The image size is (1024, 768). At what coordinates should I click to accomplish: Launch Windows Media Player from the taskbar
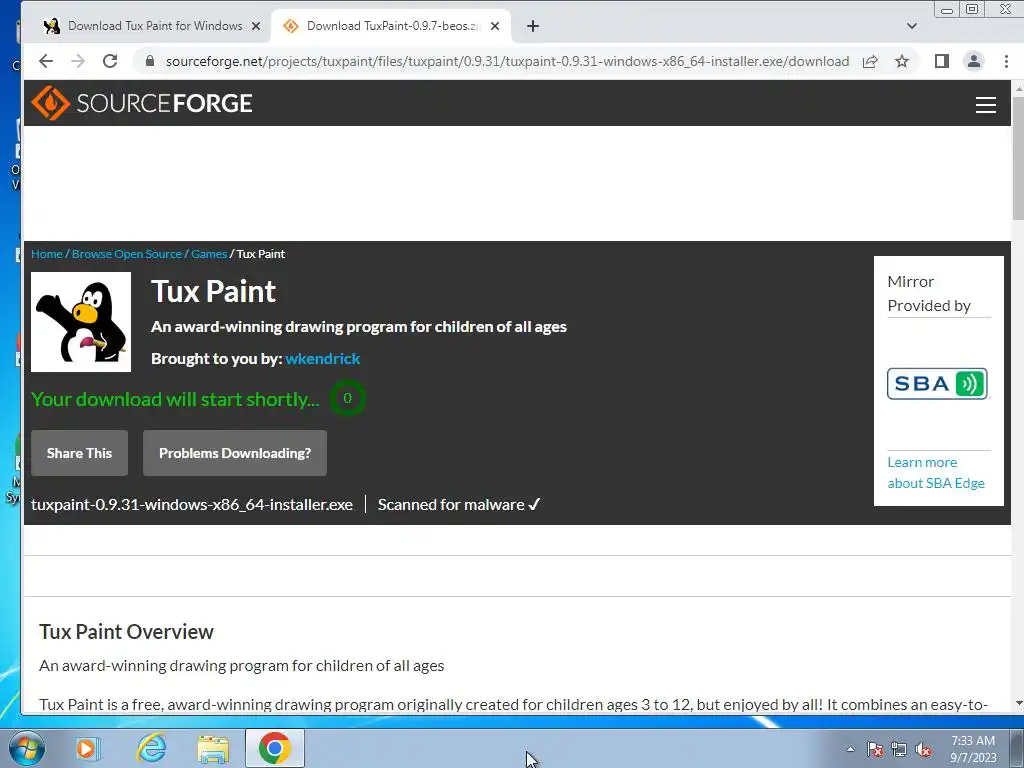tap(86, 748)
